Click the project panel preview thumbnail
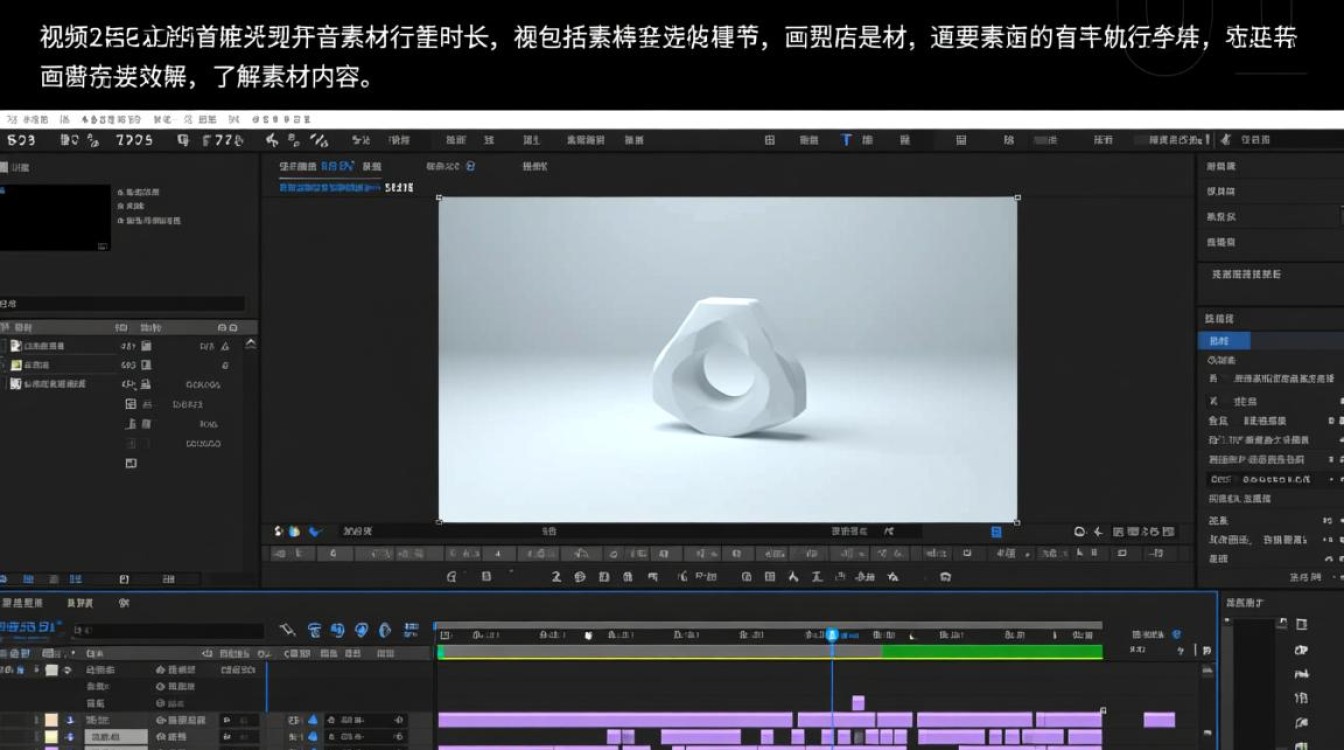 (x=55, y=217)
